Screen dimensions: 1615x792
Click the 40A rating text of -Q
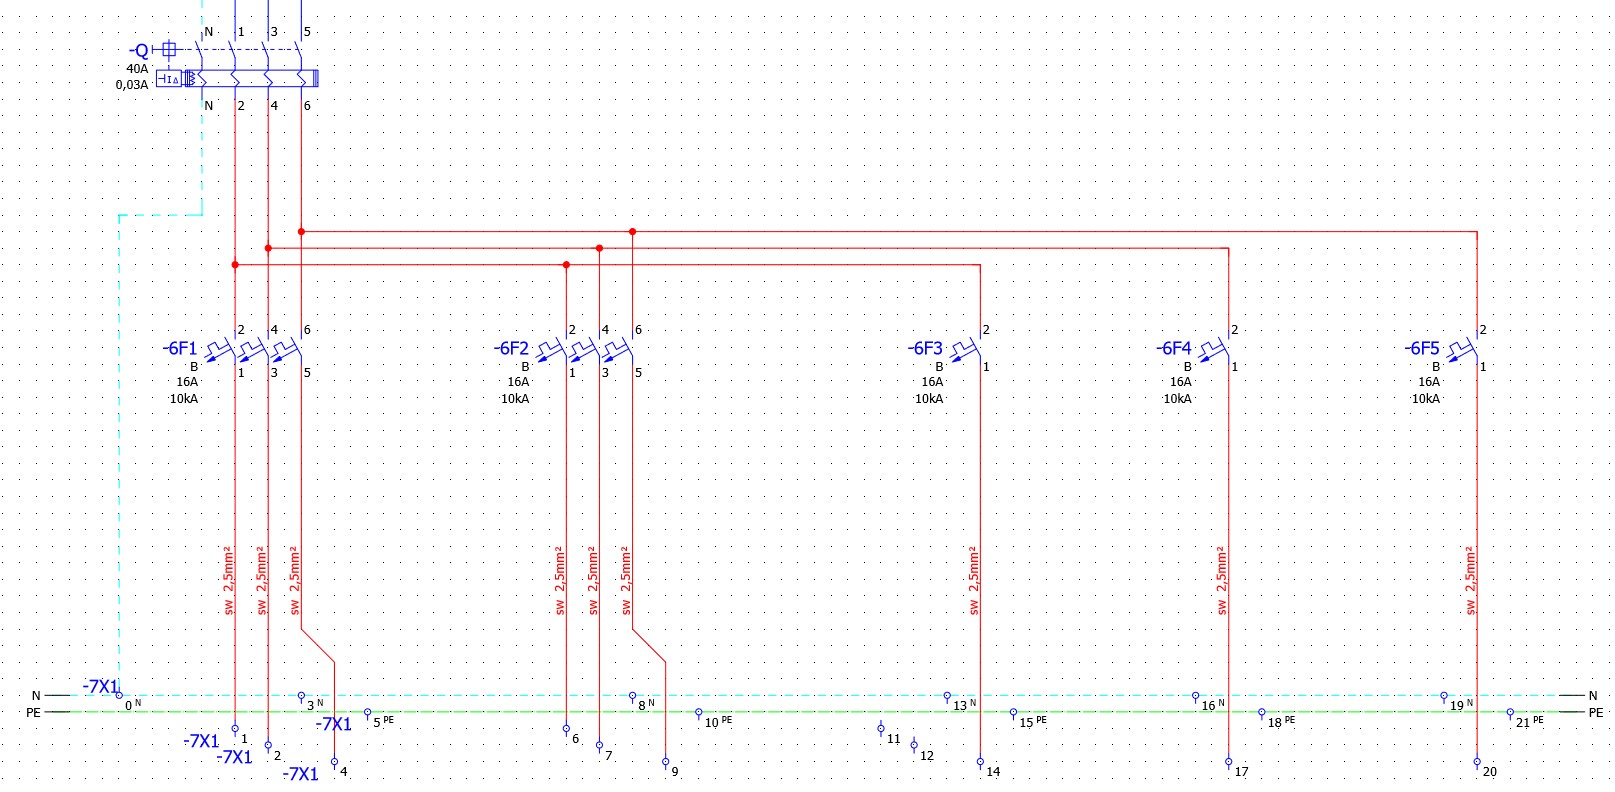[137, 69]
